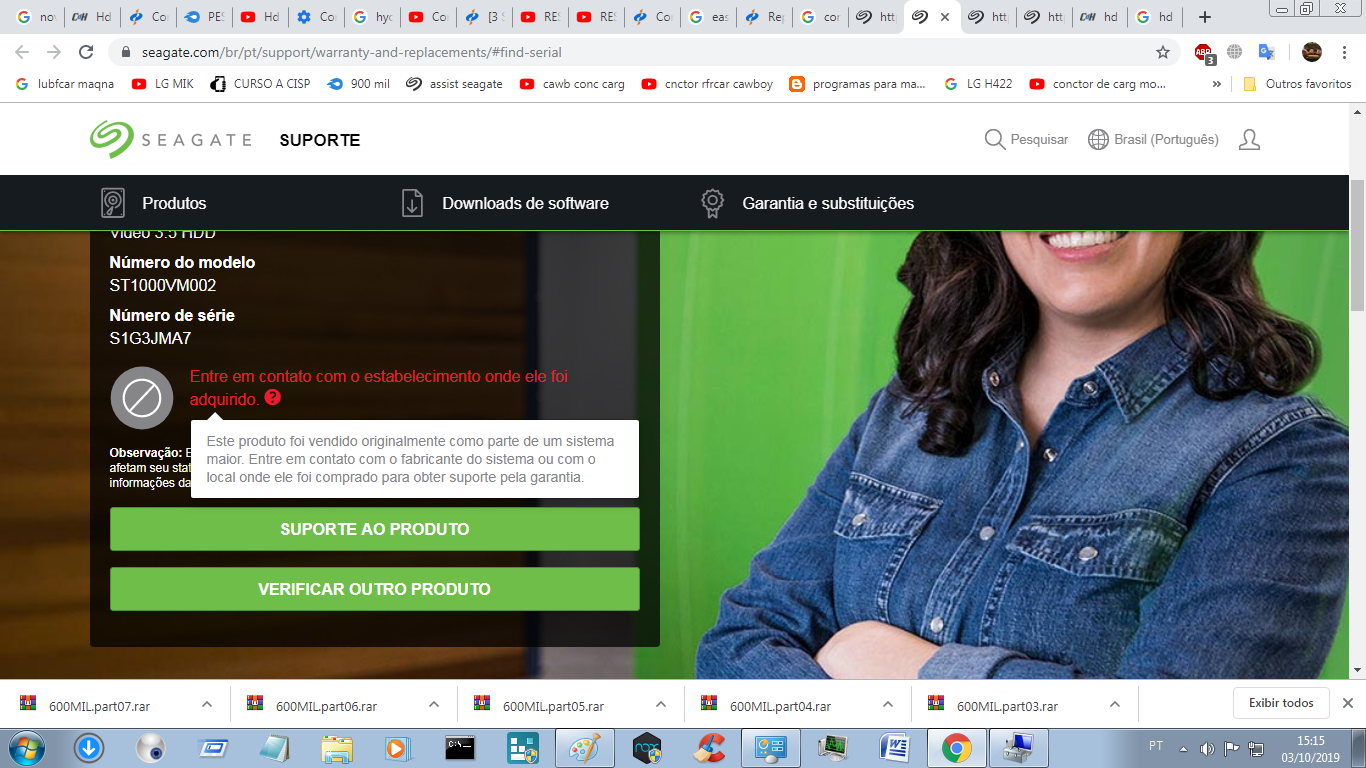The image size is (1366, 768).
Task: Switch to the PES tab
Action: (x=205, y=17)
